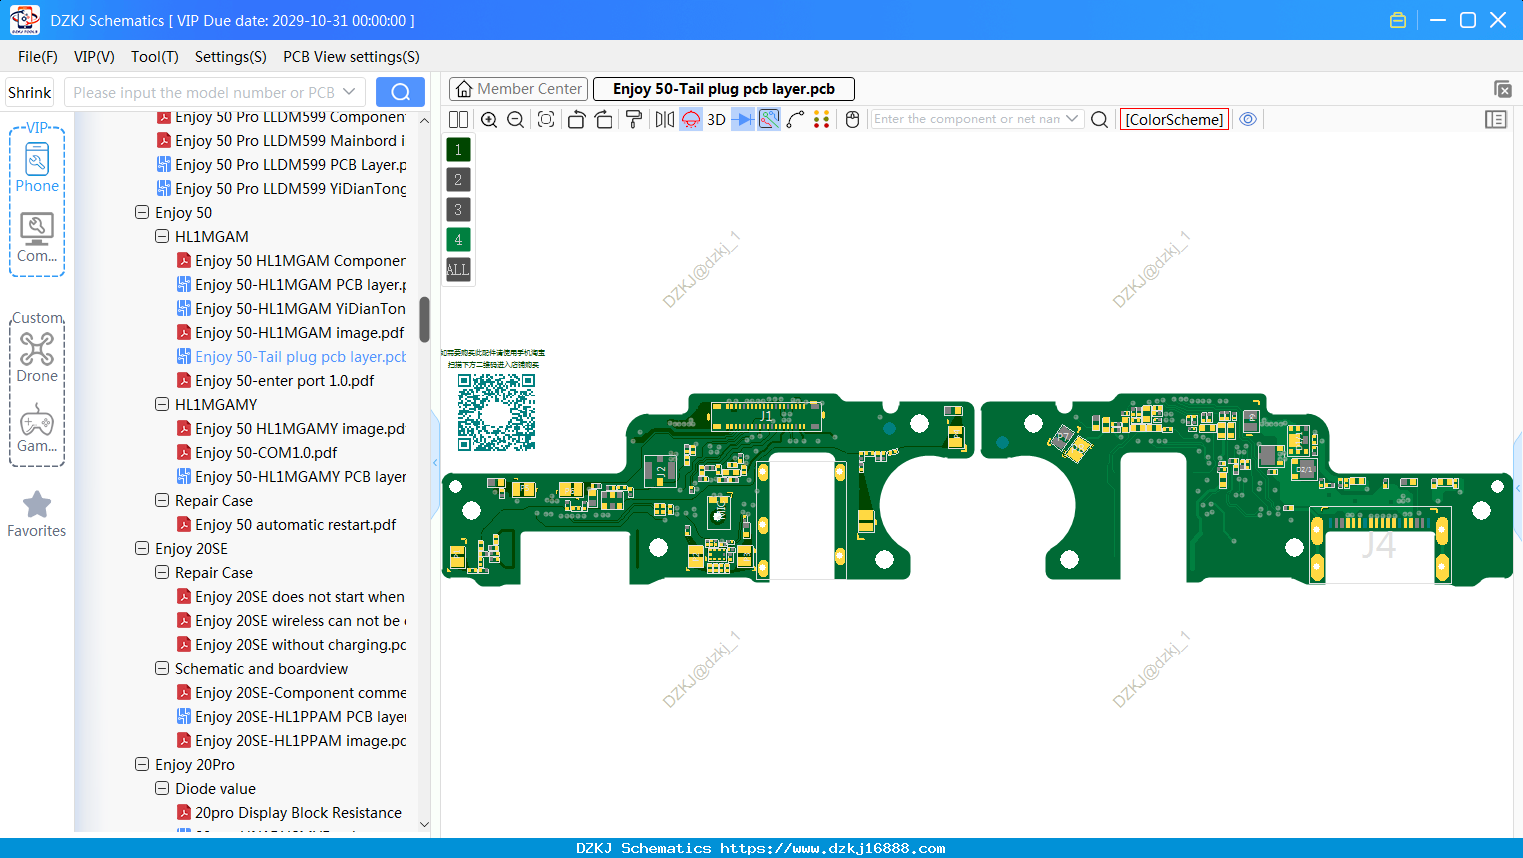Click the split view icon in PCB toolbar
The height and width of the screenshot is (858, 1523).
(x=458, y=120)
